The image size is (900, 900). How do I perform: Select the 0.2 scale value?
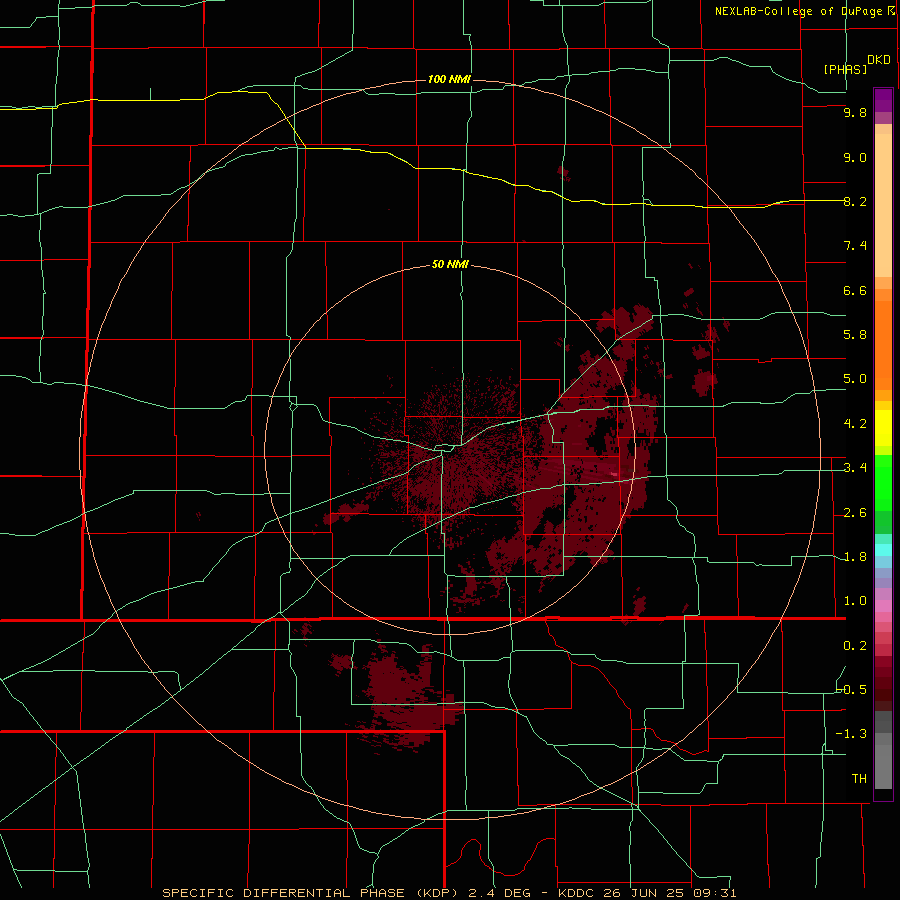pos(855,646)
